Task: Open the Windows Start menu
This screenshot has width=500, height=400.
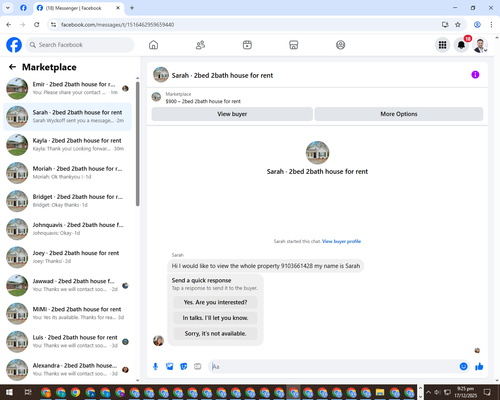Action: click(9, 392)
